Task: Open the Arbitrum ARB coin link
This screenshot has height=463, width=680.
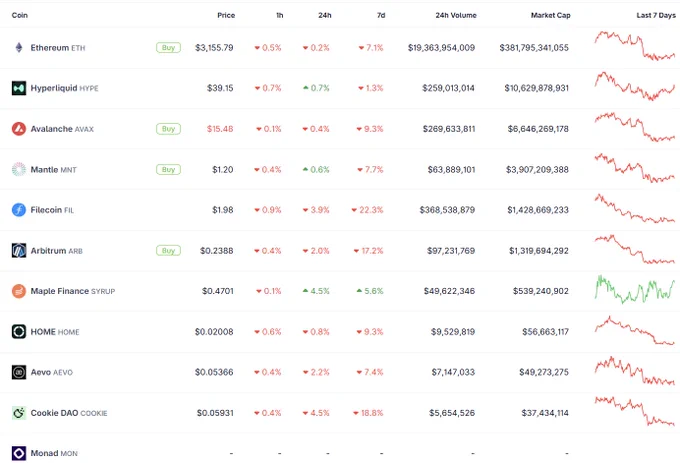Action: (56, 251)
